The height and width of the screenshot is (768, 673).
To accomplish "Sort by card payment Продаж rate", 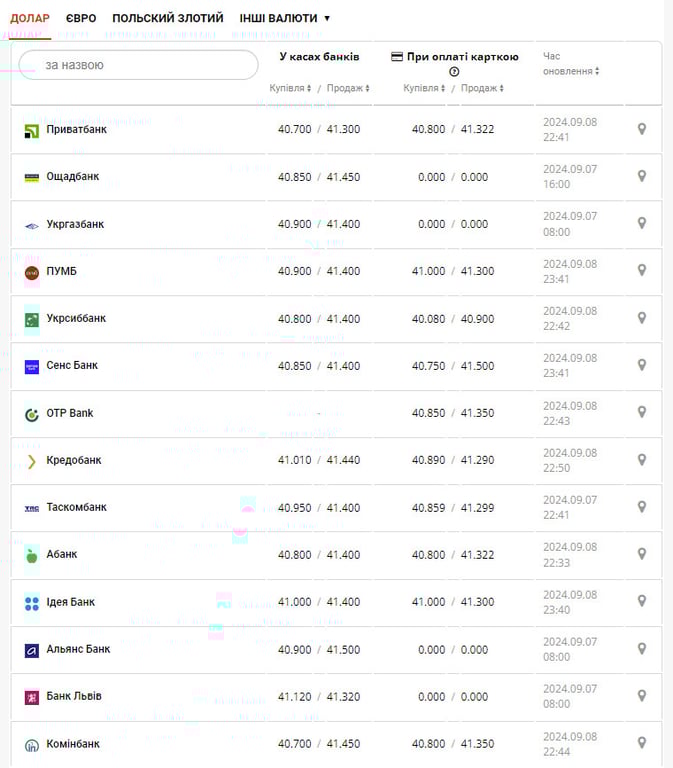I will 482,88.
